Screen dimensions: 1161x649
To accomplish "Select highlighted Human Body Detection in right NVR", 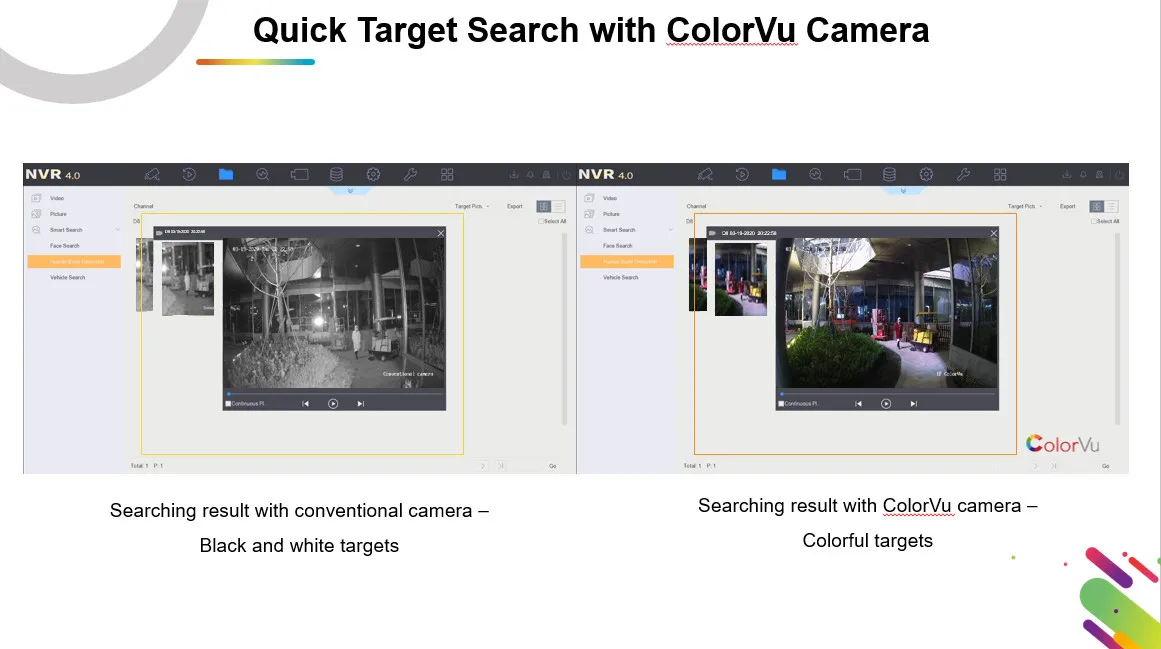I will 627,261.
